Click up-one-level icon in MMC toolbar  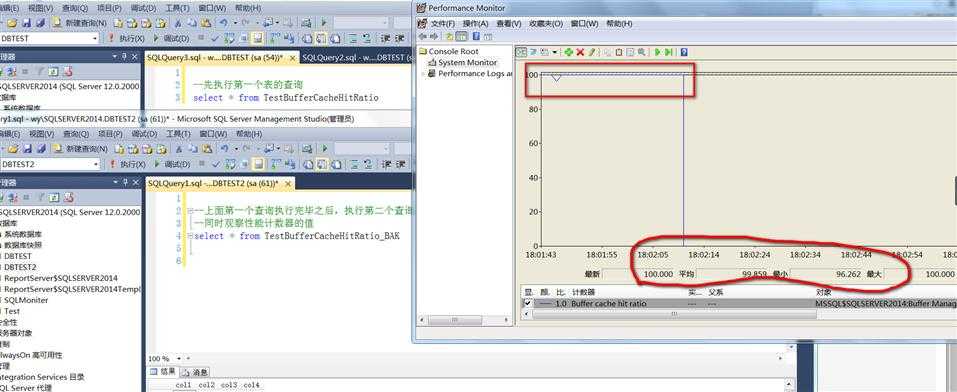(x=450, y=36)
